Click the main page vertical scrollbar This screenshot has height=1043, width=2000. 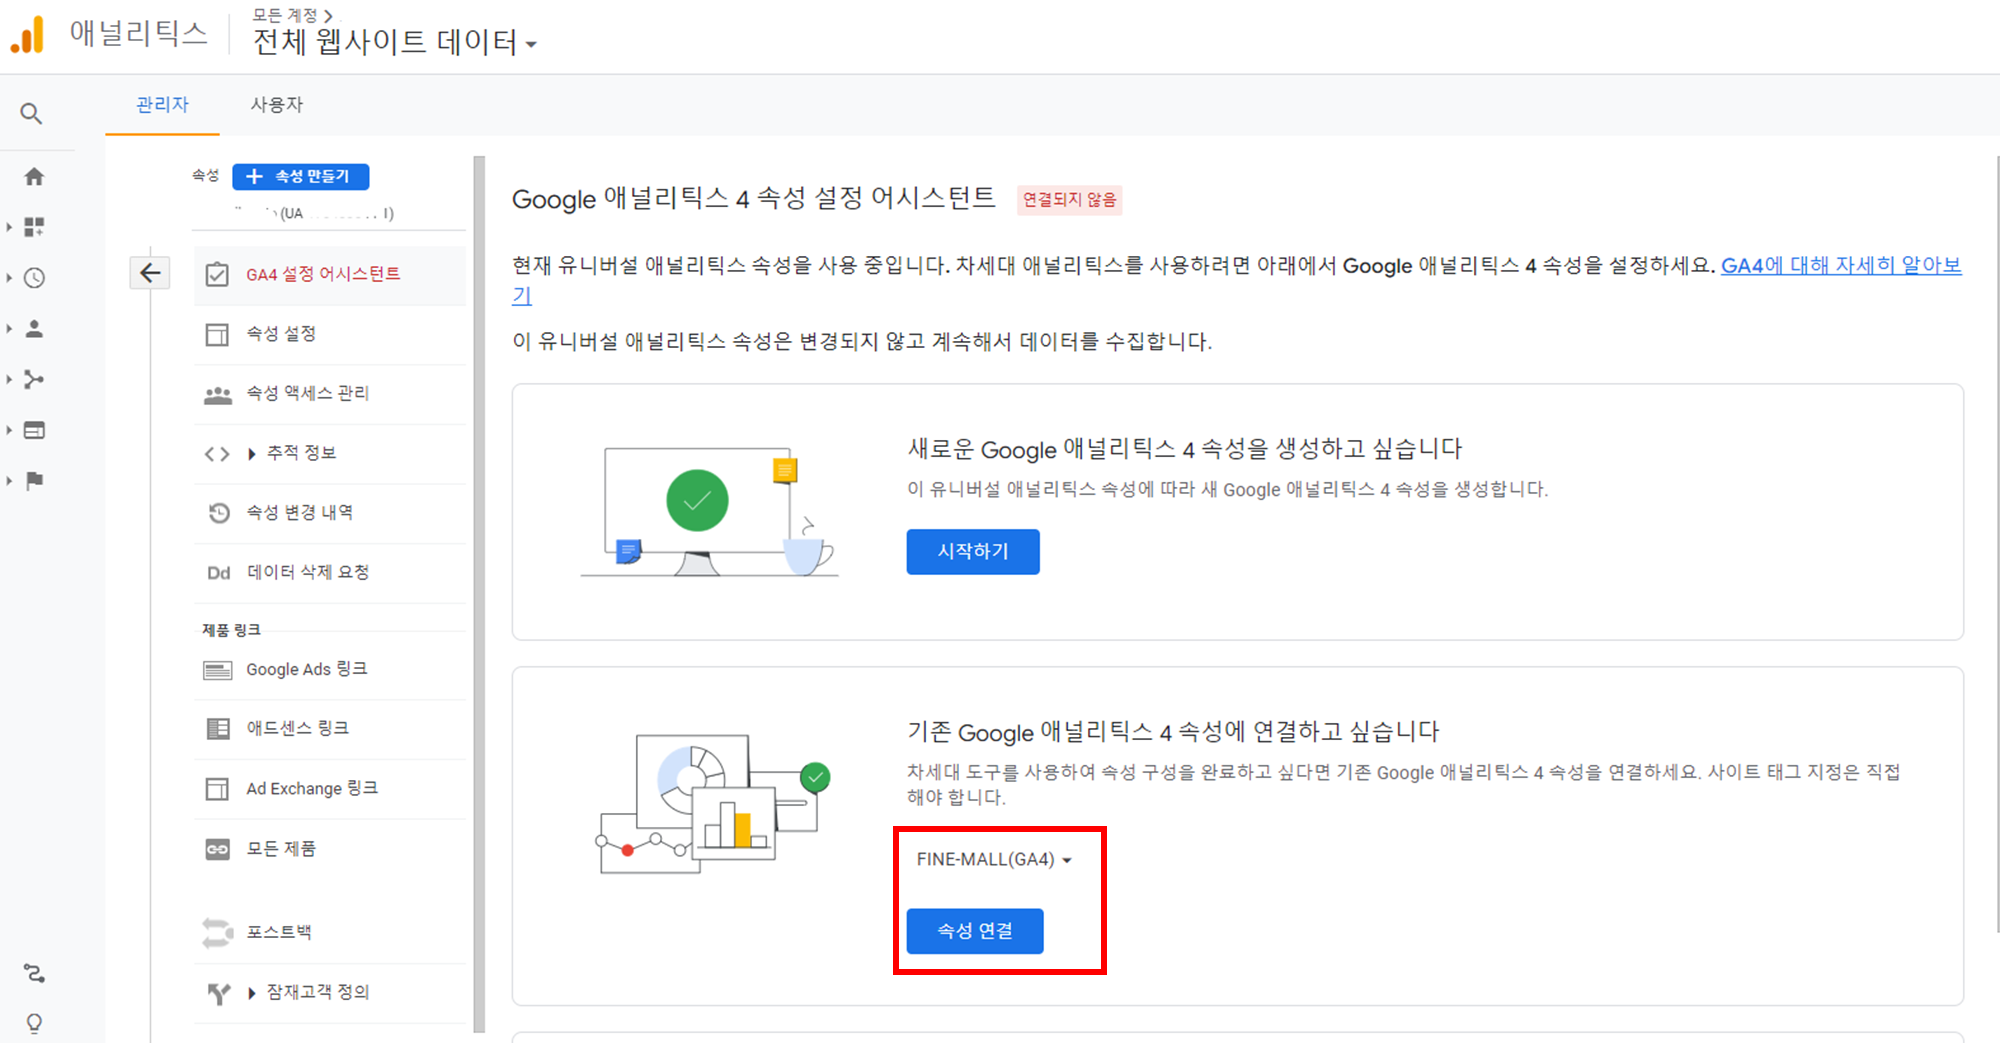1996,545
